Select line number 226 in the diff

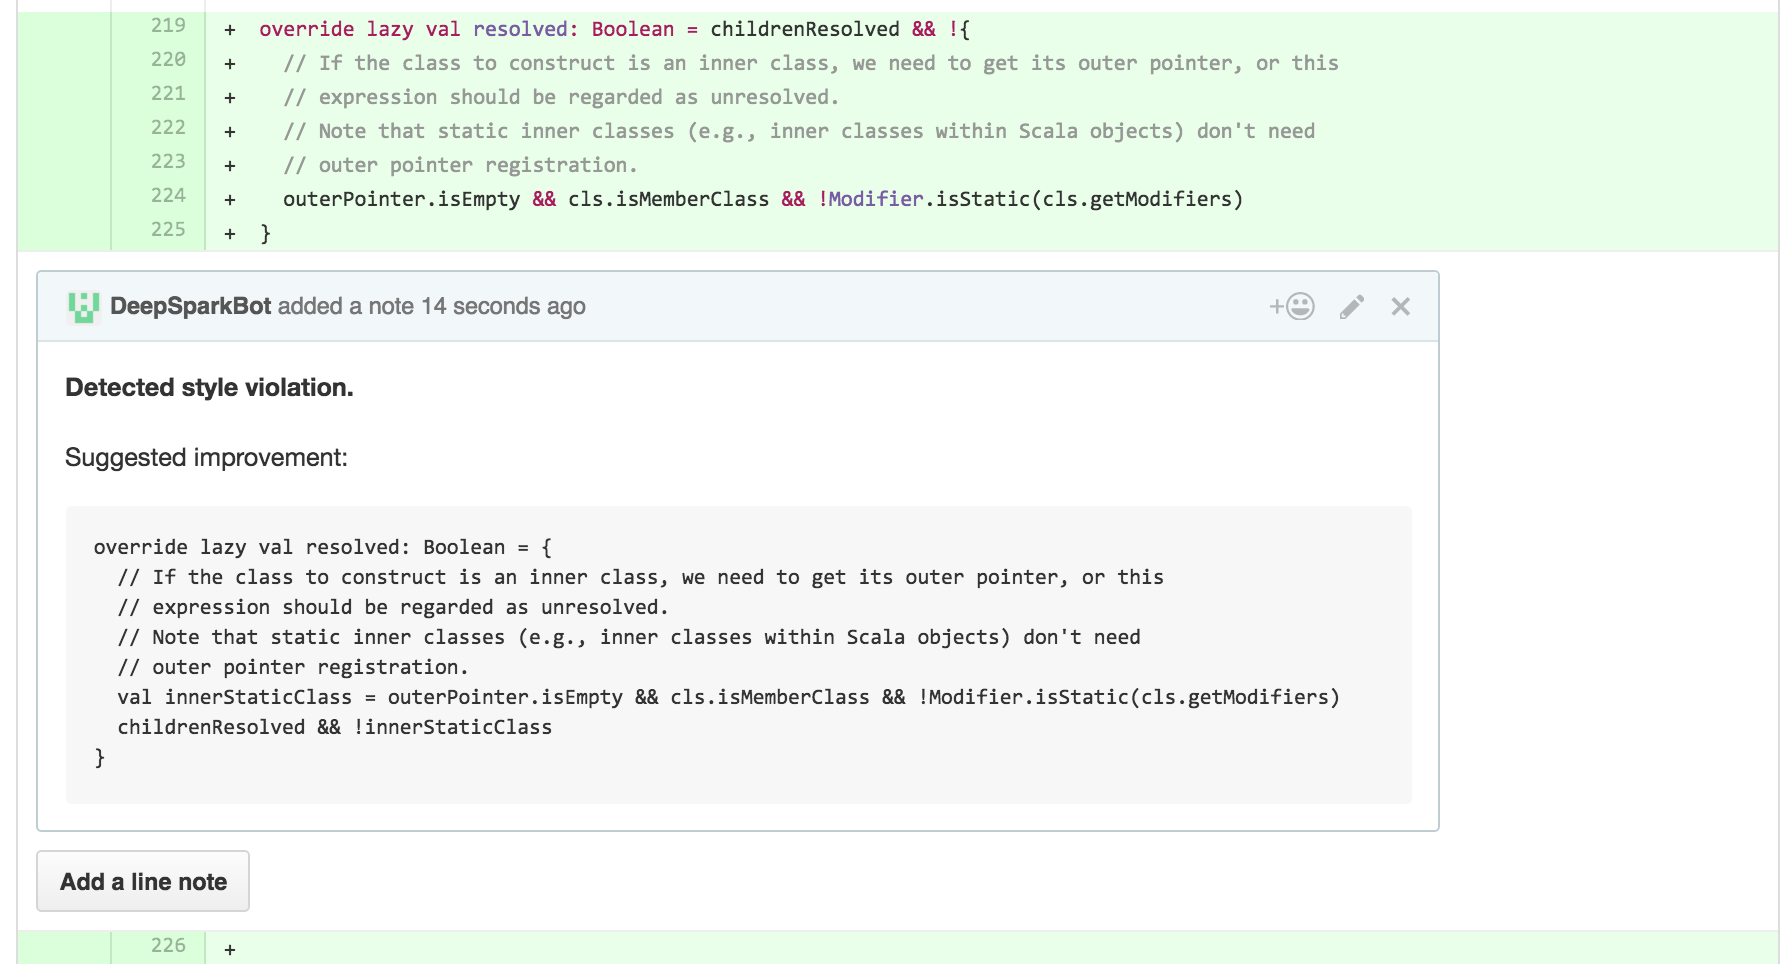[x=168, y=946]
